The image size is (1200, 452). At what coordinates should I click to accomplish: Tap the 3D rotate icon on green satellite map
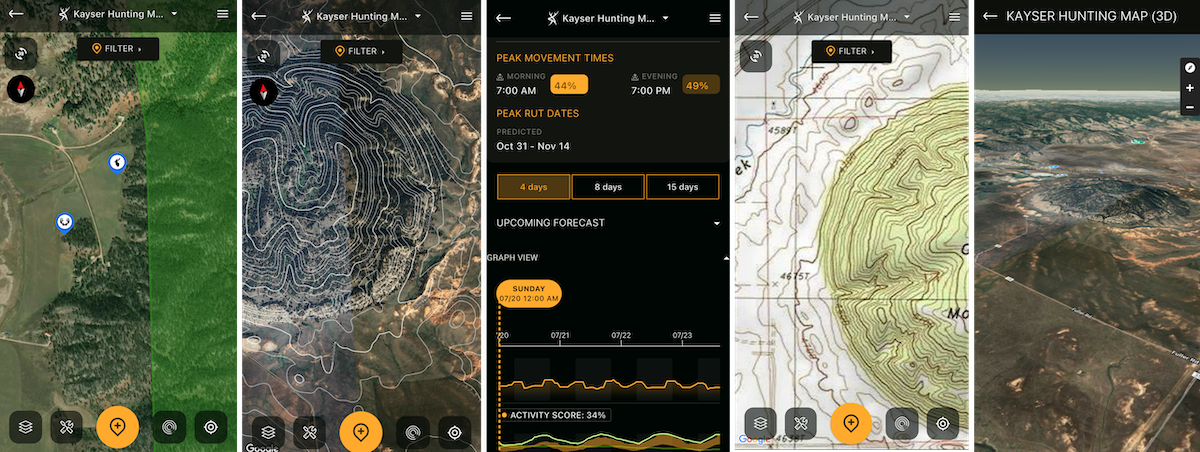[x=21, y=54]
